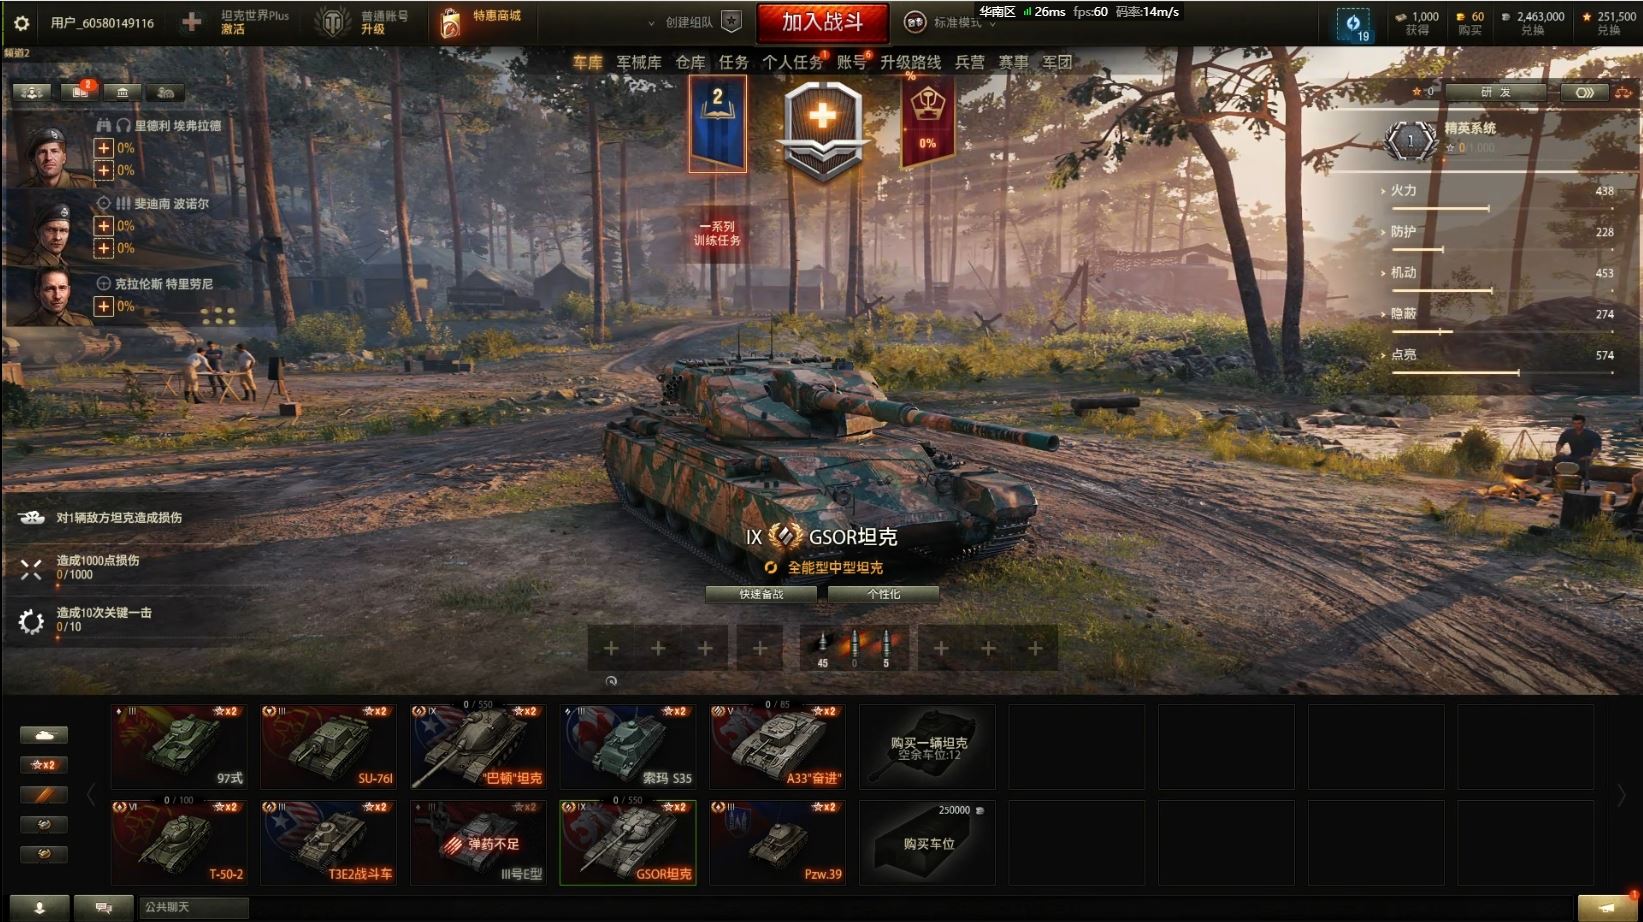Open the channel chat bubble icon
This screenshot has height=922, width=1643.
103,907
